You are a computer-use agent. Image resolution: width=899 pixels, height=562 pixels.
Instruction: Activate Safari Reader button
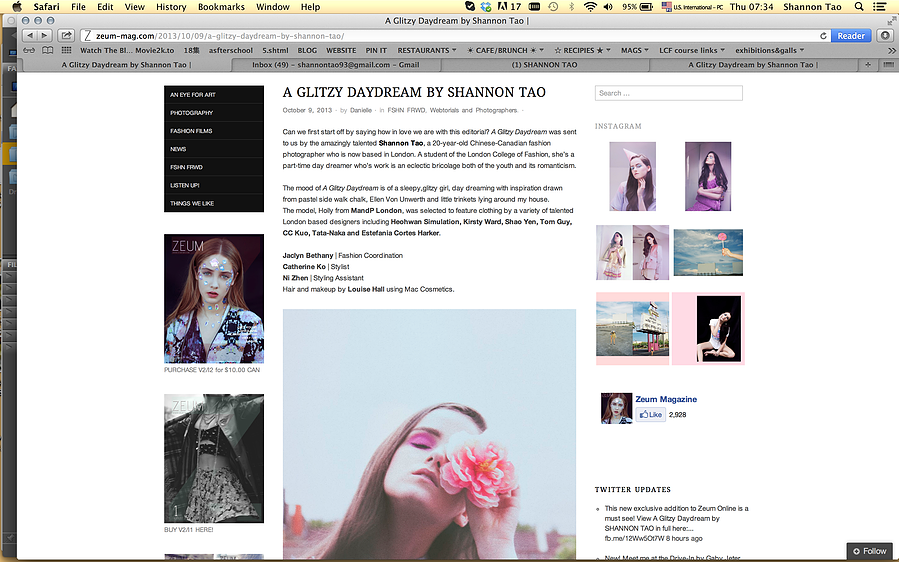pos(851,36)
